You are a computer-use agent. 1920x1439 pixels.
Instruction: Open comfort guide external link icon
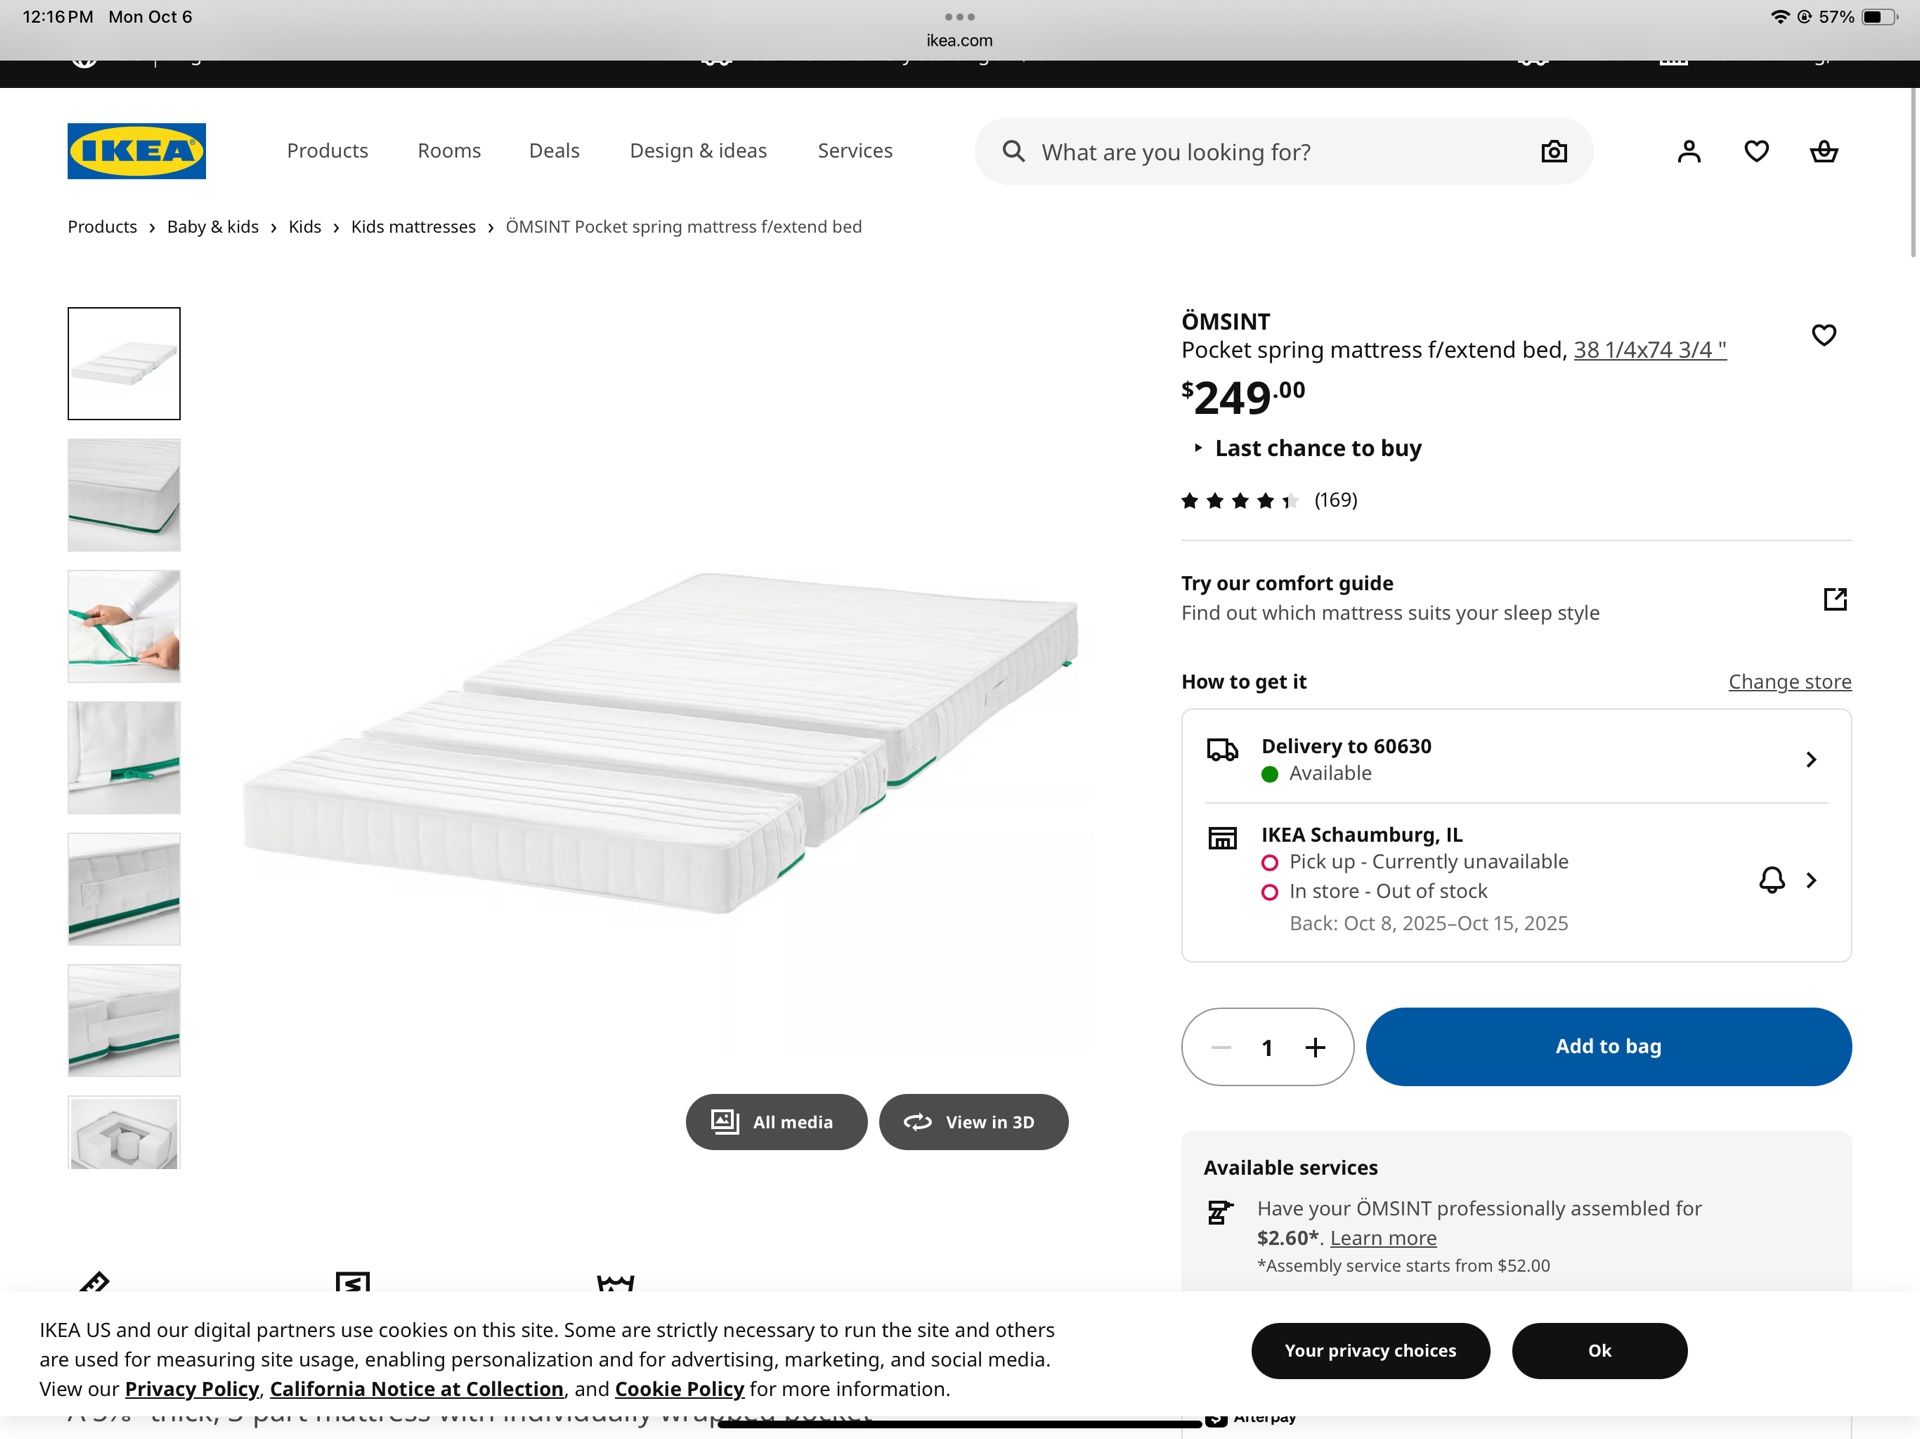[1835, 599]
